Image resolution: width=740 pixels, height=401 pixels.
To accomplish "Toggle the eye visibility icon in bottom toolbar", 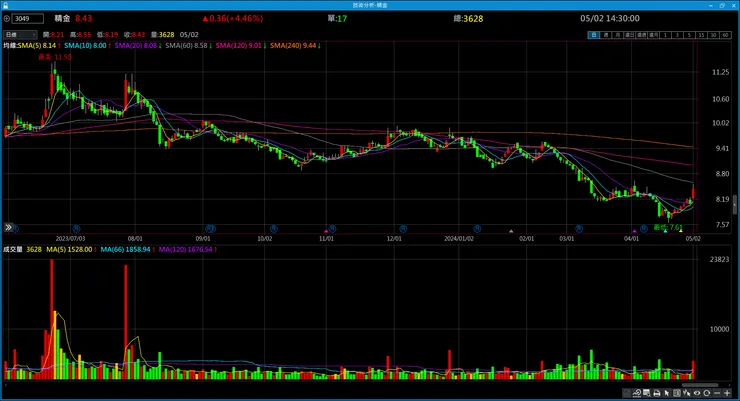I will (697, 393).
